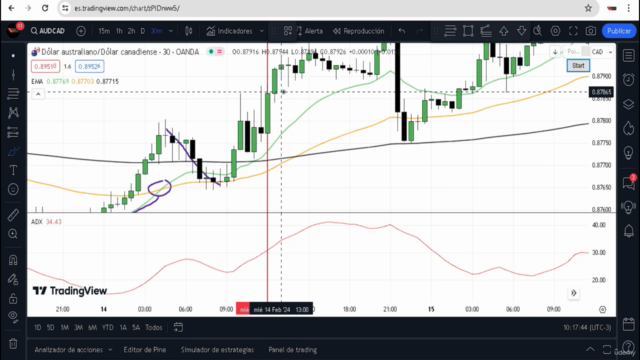The image size is (640, 360).
Task: Expand the timeframe interval dropdown
Action: 171,31
